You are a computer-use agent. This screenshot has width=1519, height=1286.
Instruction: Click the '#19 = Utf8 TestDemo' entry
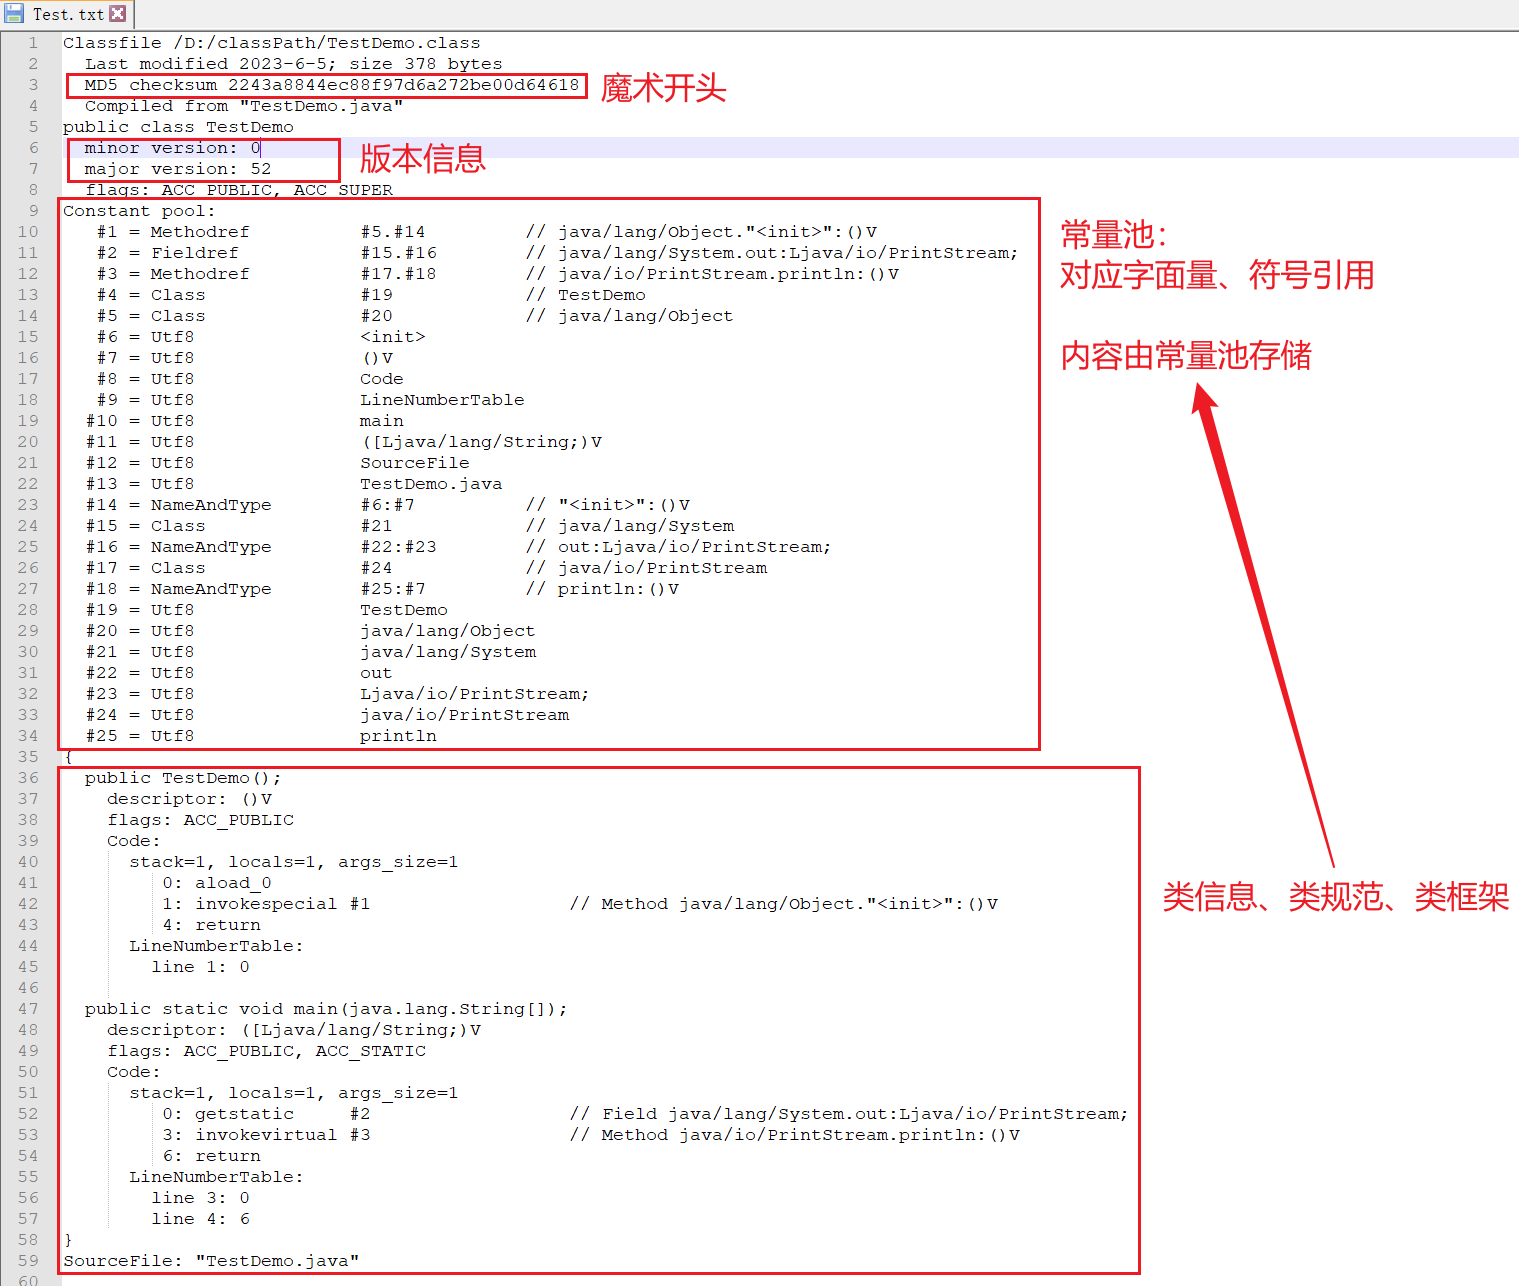[267, 610]
